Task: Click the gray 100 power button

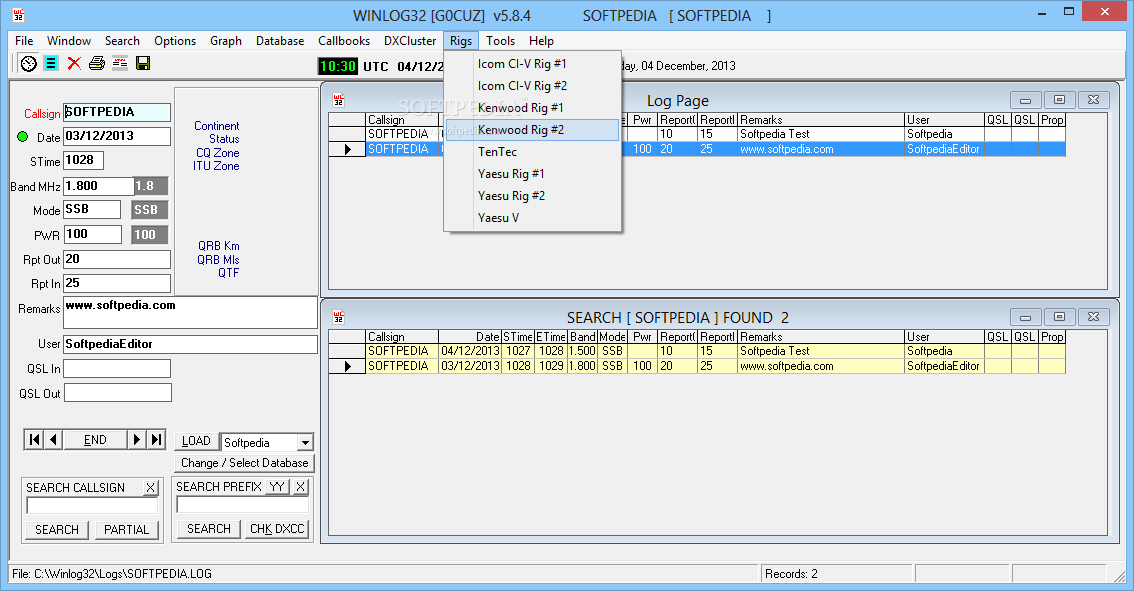Action: pos(150,234)
